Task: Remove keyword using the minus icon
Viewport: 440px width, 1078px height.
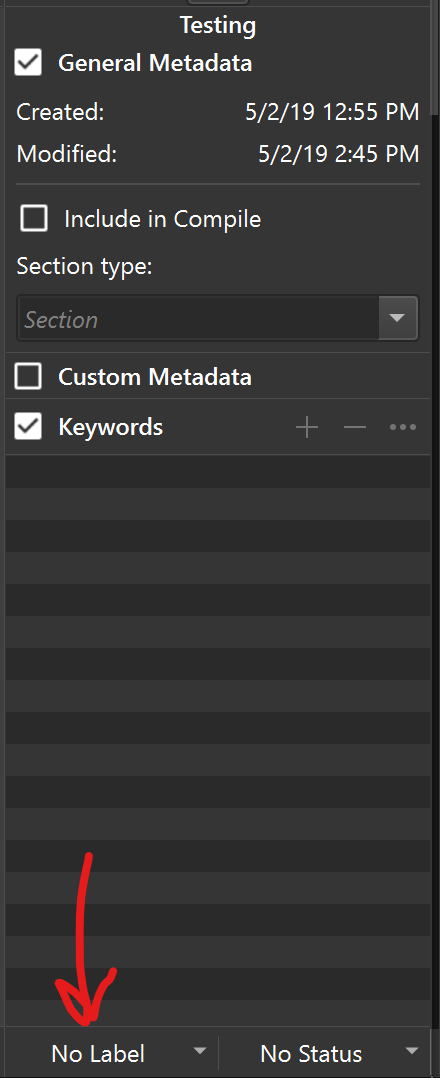Action: tap(355, 428)
